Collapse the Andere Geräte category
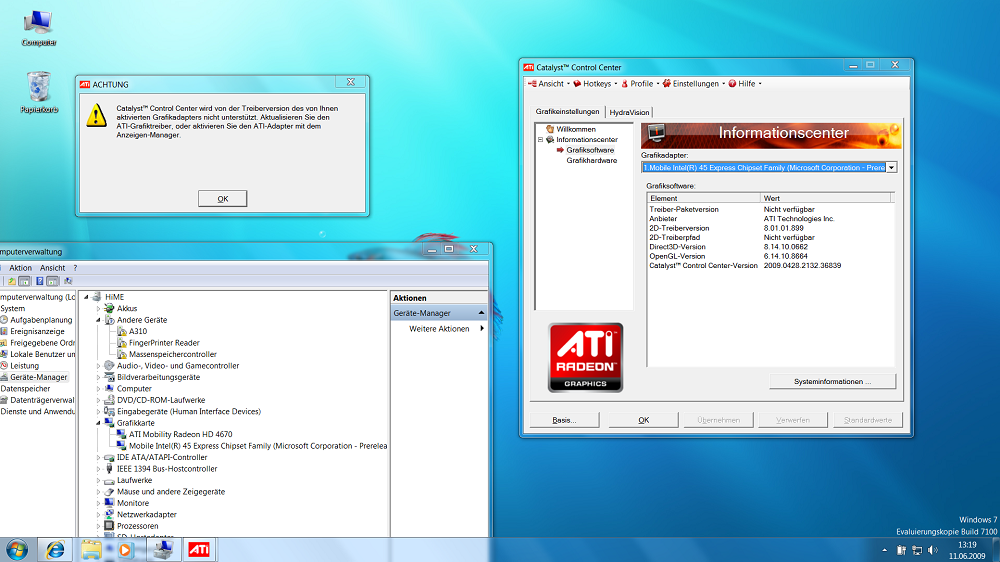This screenshot has height=562, width=1000. coord(98,320)
